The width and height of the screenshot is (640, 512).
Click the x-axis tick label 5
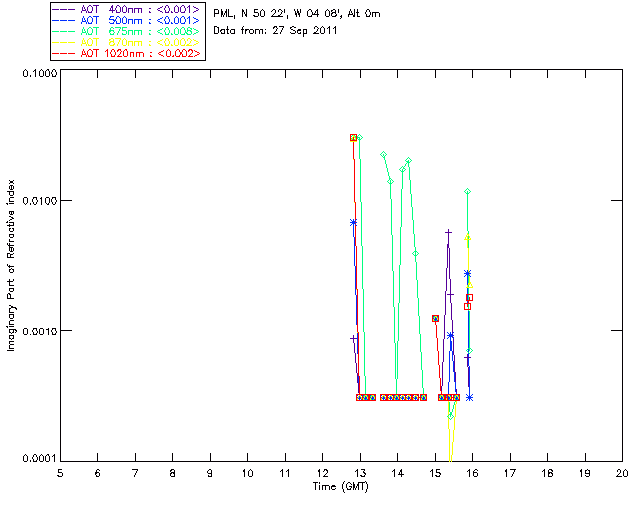point(60,473)
